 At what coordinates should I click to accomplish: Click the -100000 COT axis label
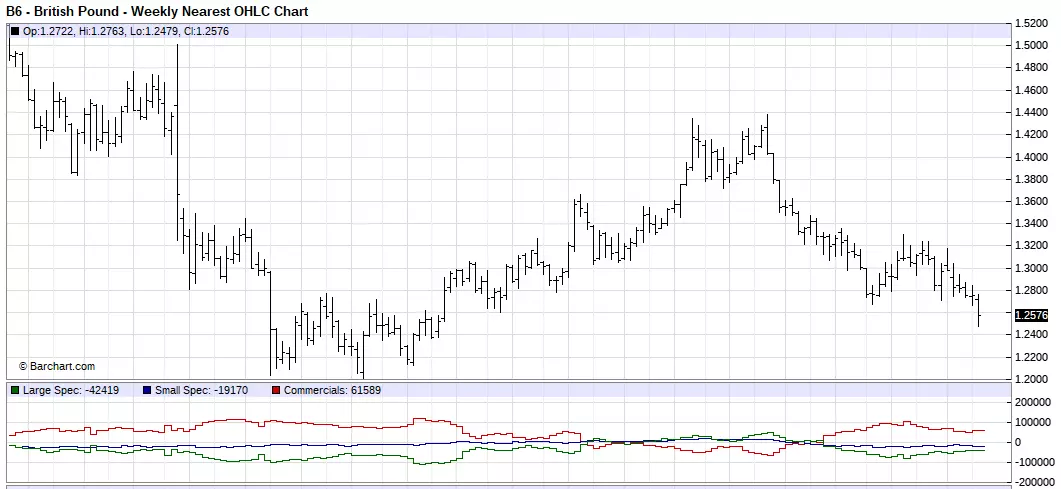point(1035,462)
